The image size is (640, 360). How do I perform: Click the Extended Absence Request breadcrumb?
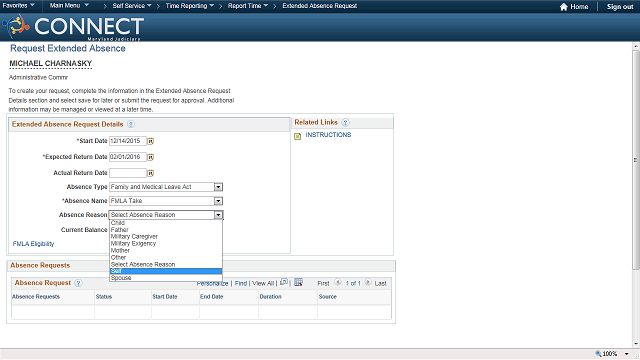320,6
